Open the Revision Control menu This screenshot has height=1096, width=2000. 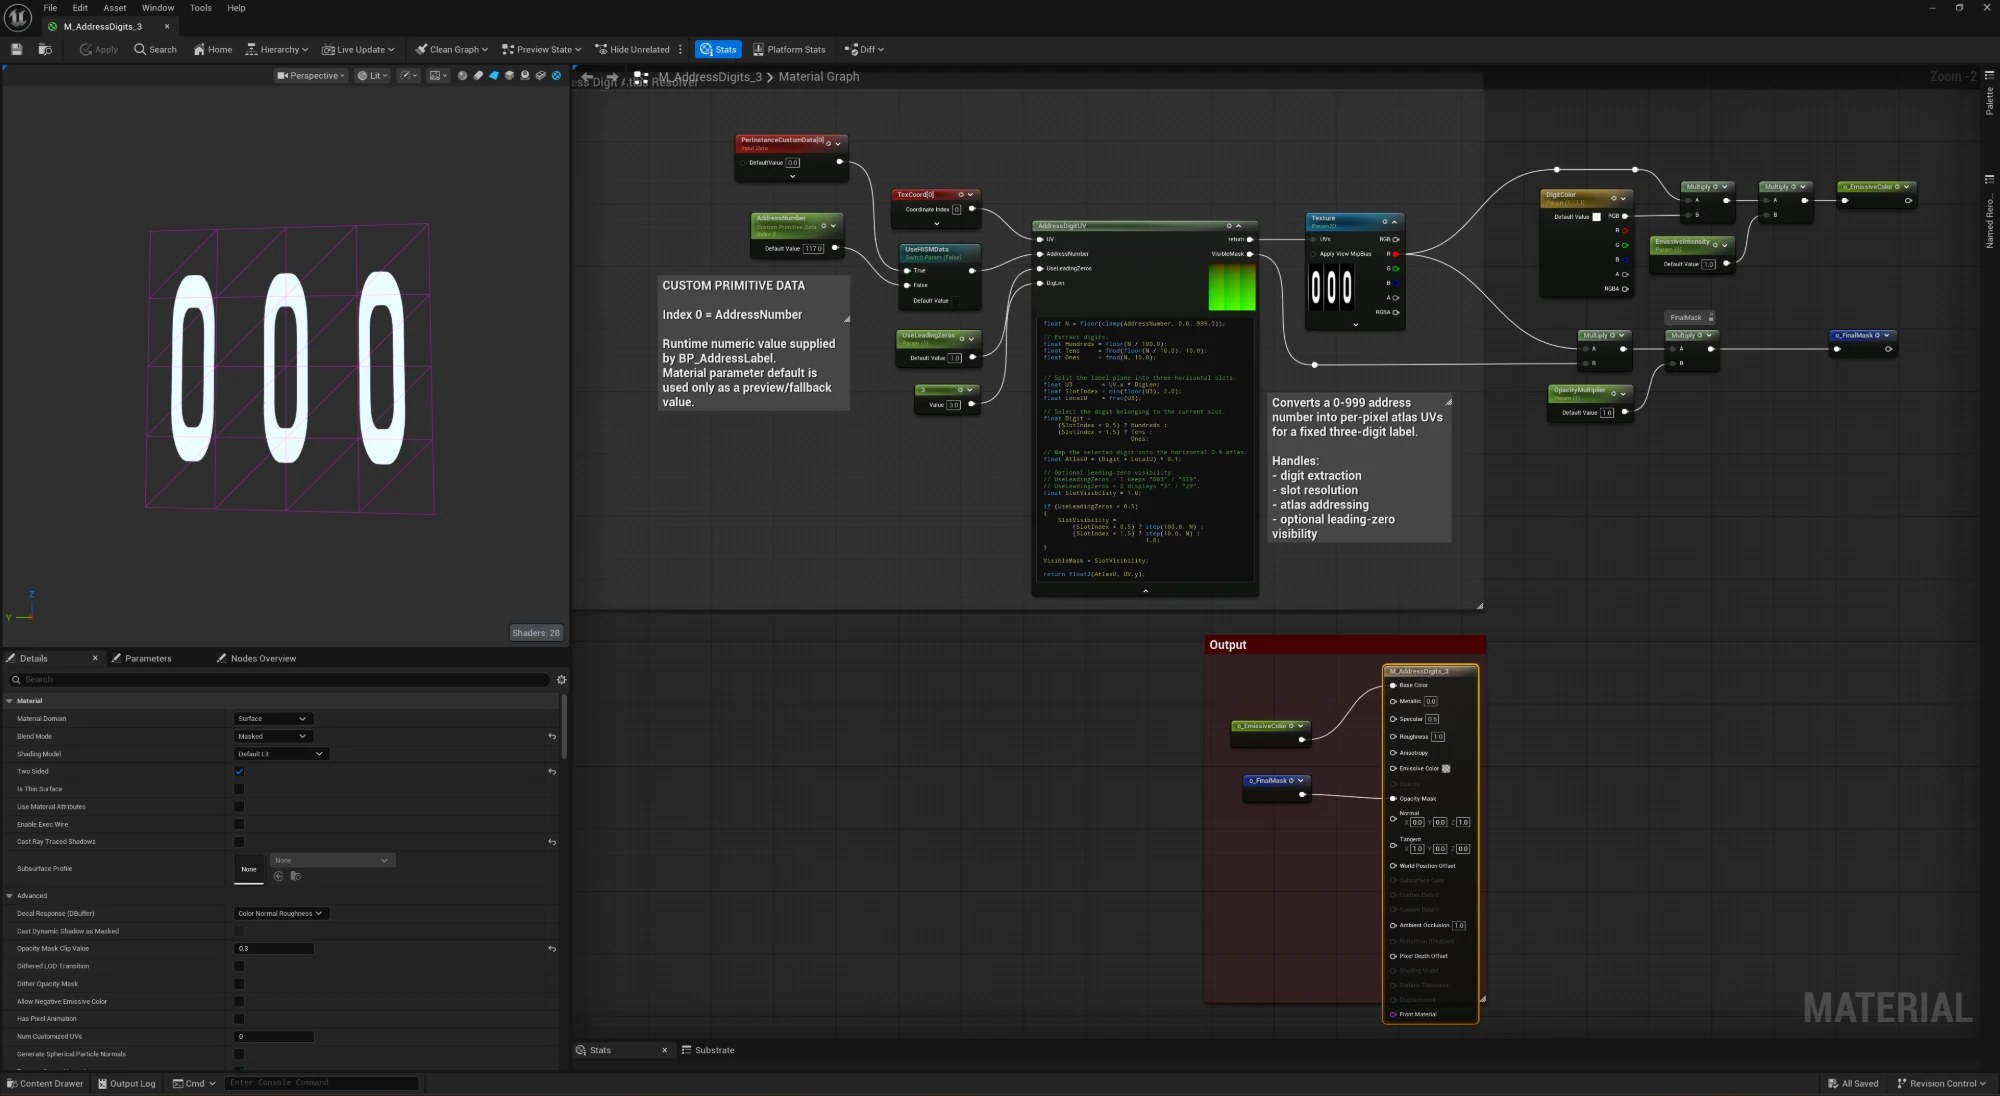coord(1941,1083)
